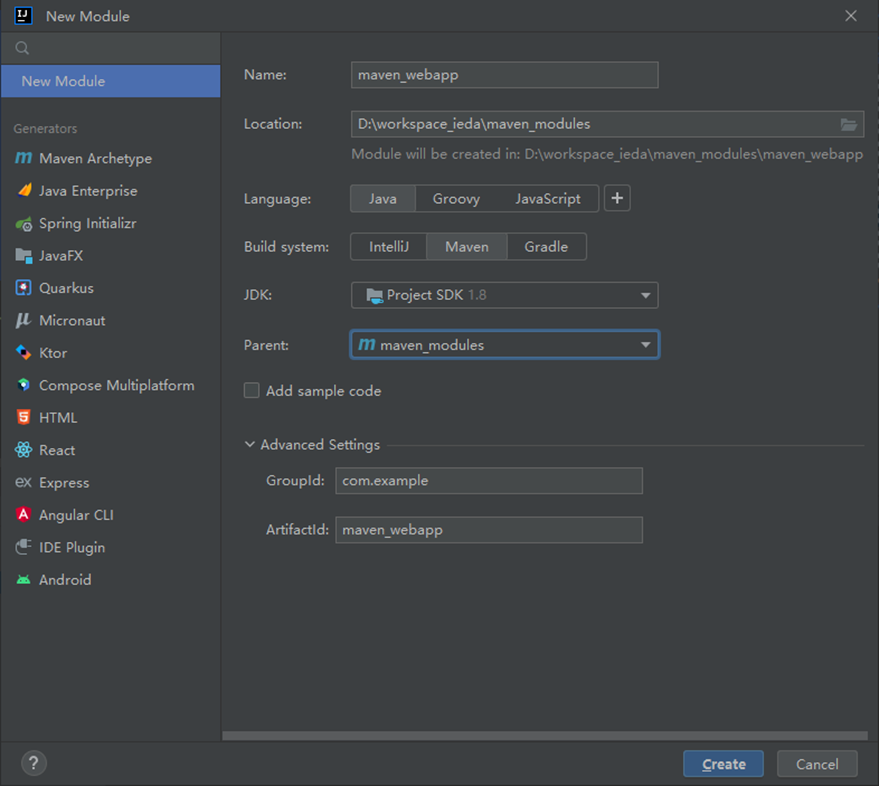
Task: Click the Add sample code label
Action: pyautogui.click(x=323, y=391)
